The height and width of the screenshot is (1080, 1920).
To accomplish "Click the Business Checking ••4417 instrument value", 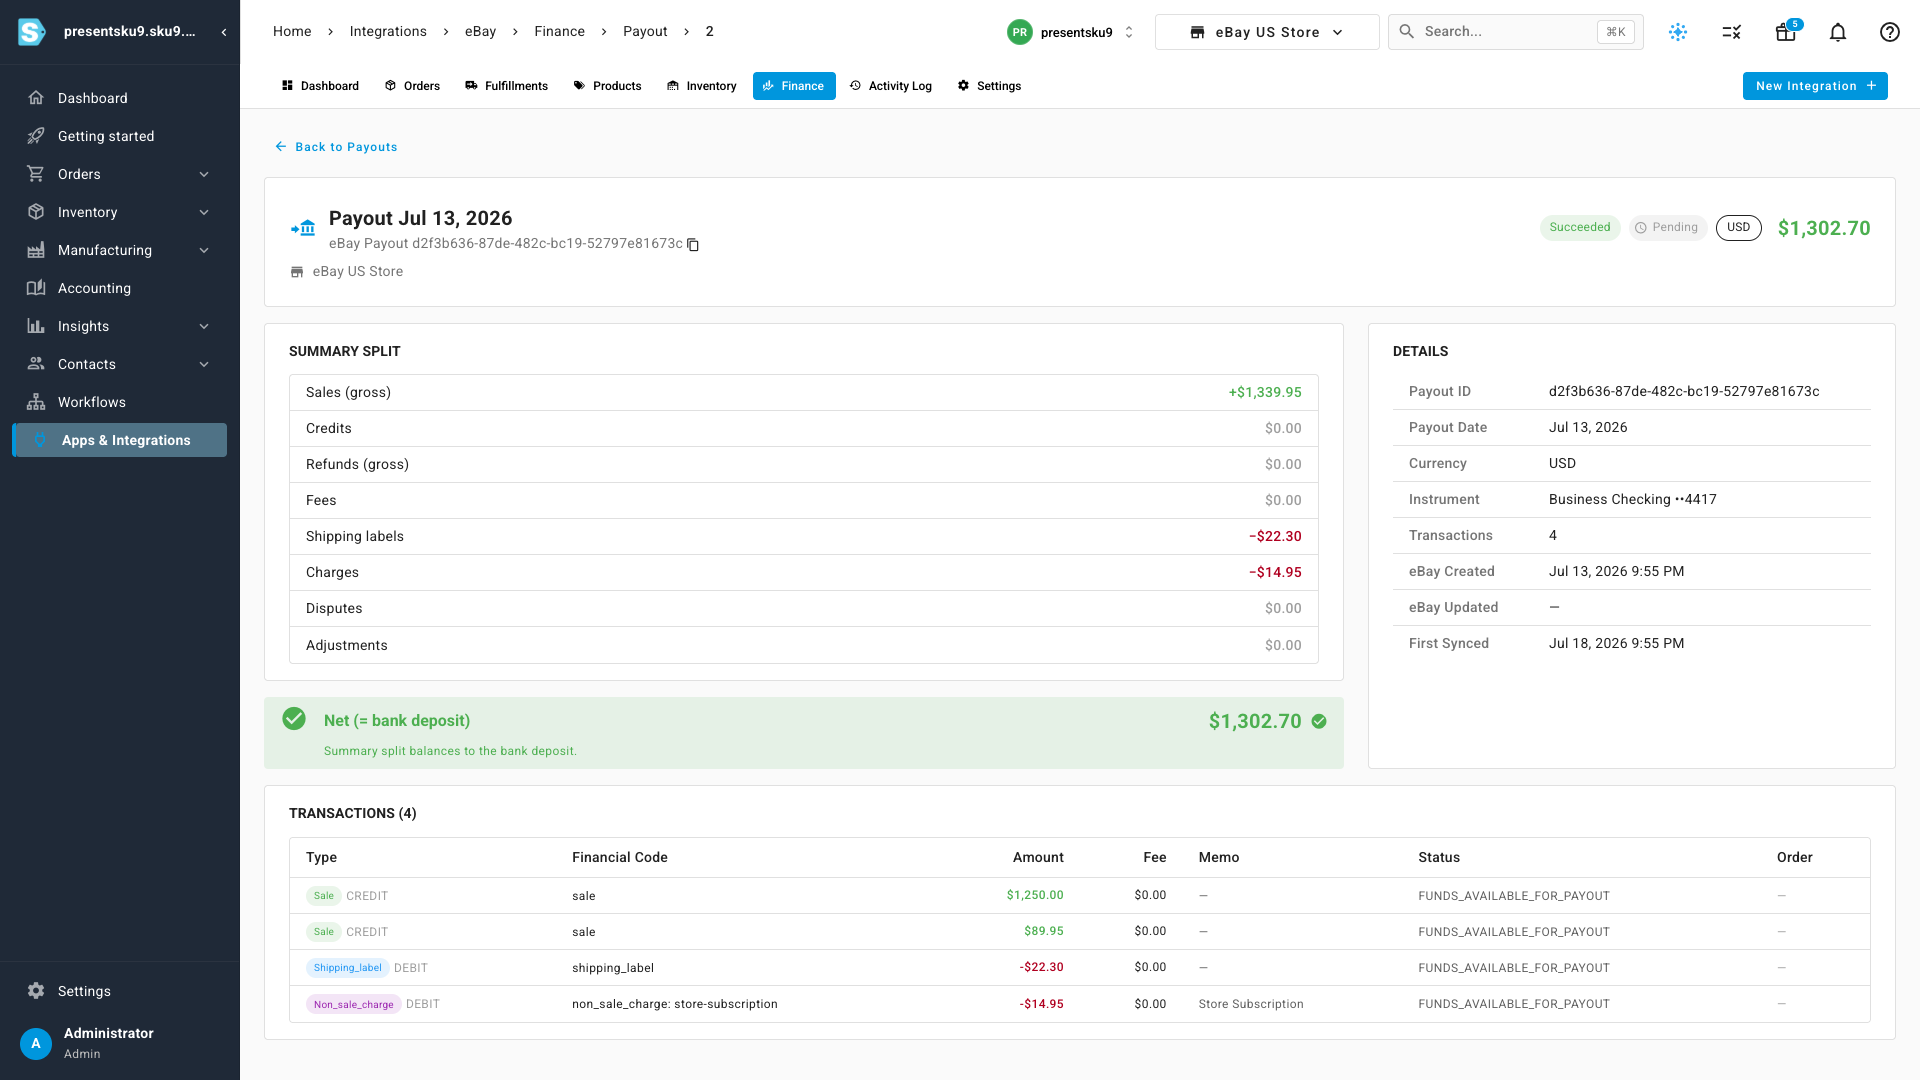I will [1632, 499].
